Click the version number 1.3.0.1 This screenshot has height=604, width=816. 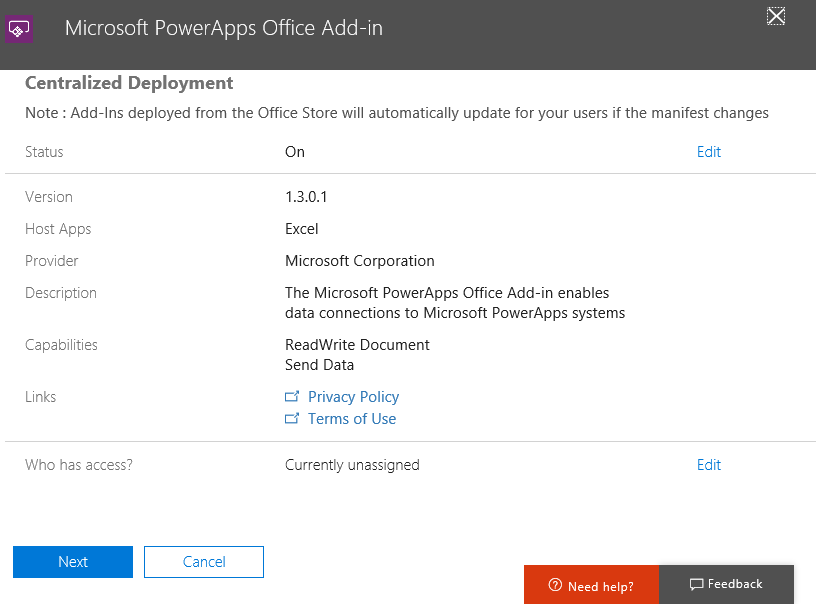click(x=306, y=197)
